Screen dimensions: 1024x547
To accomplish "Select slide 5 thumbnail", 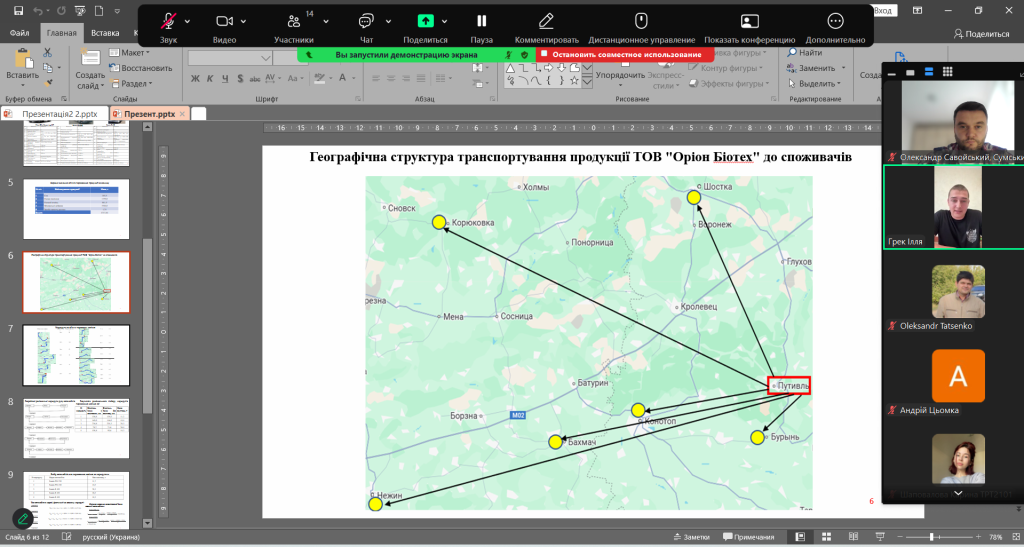I will [76, 209].
